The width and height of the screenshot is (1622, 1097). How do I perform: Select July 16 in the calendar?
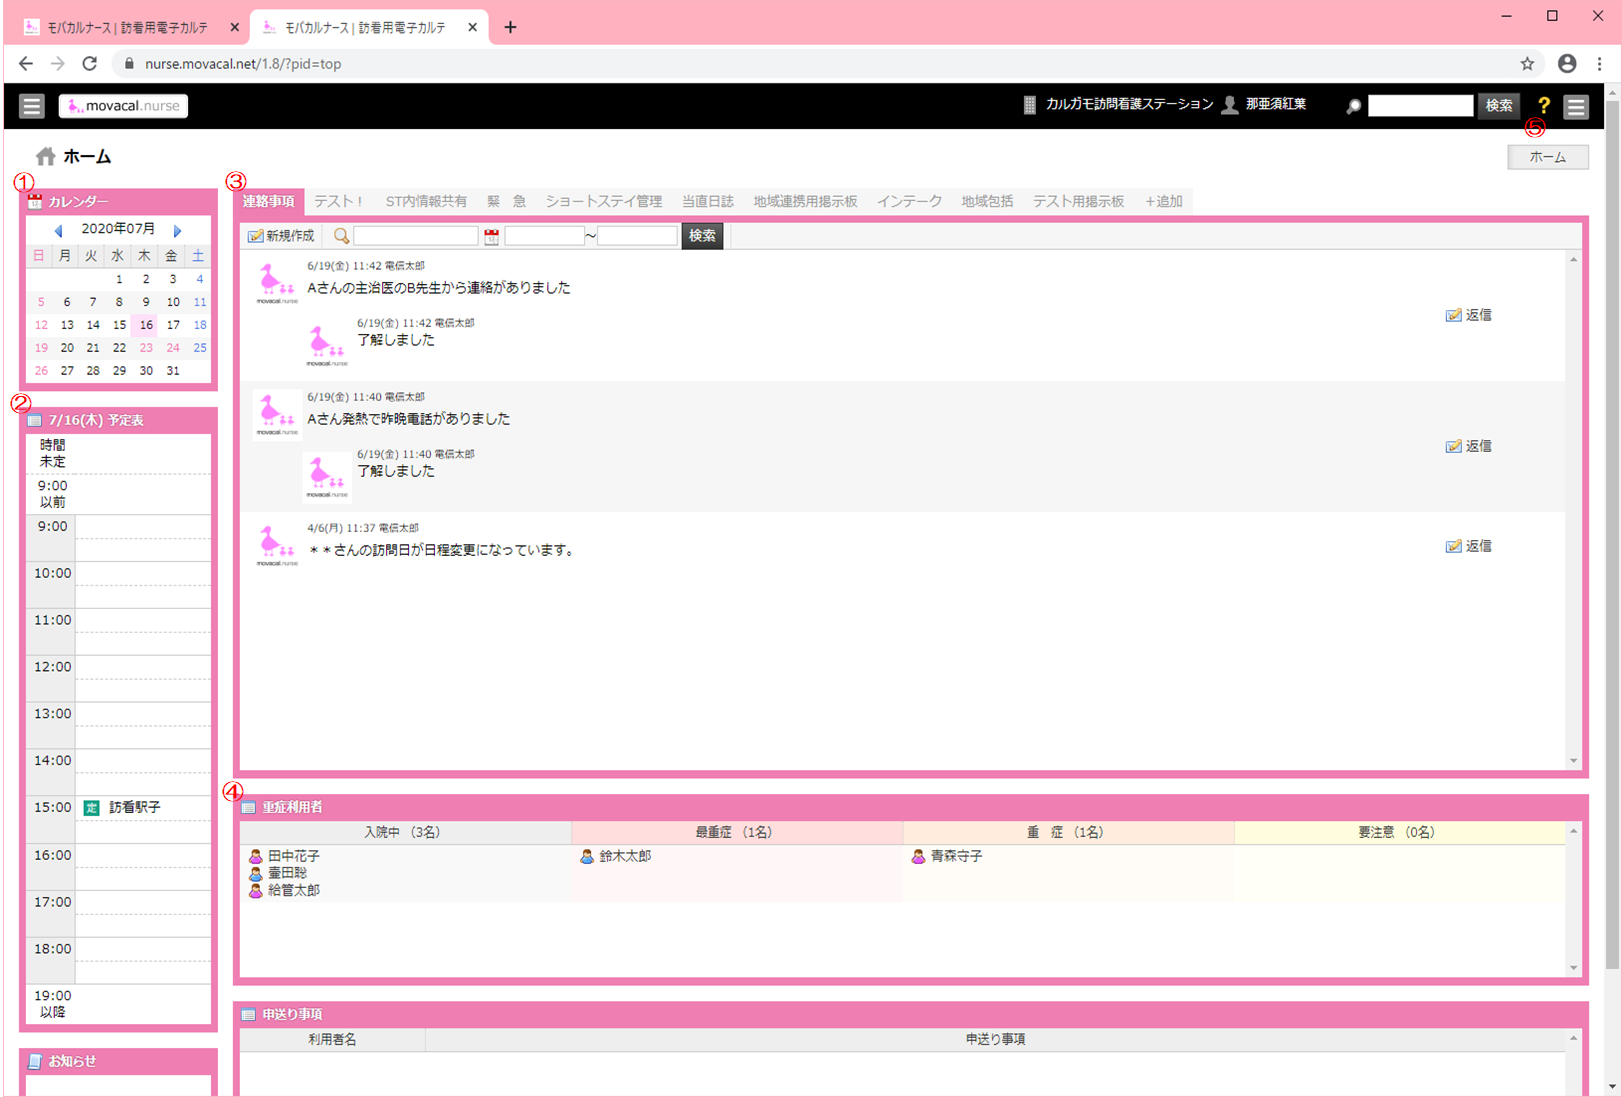(x=146, y=325)
